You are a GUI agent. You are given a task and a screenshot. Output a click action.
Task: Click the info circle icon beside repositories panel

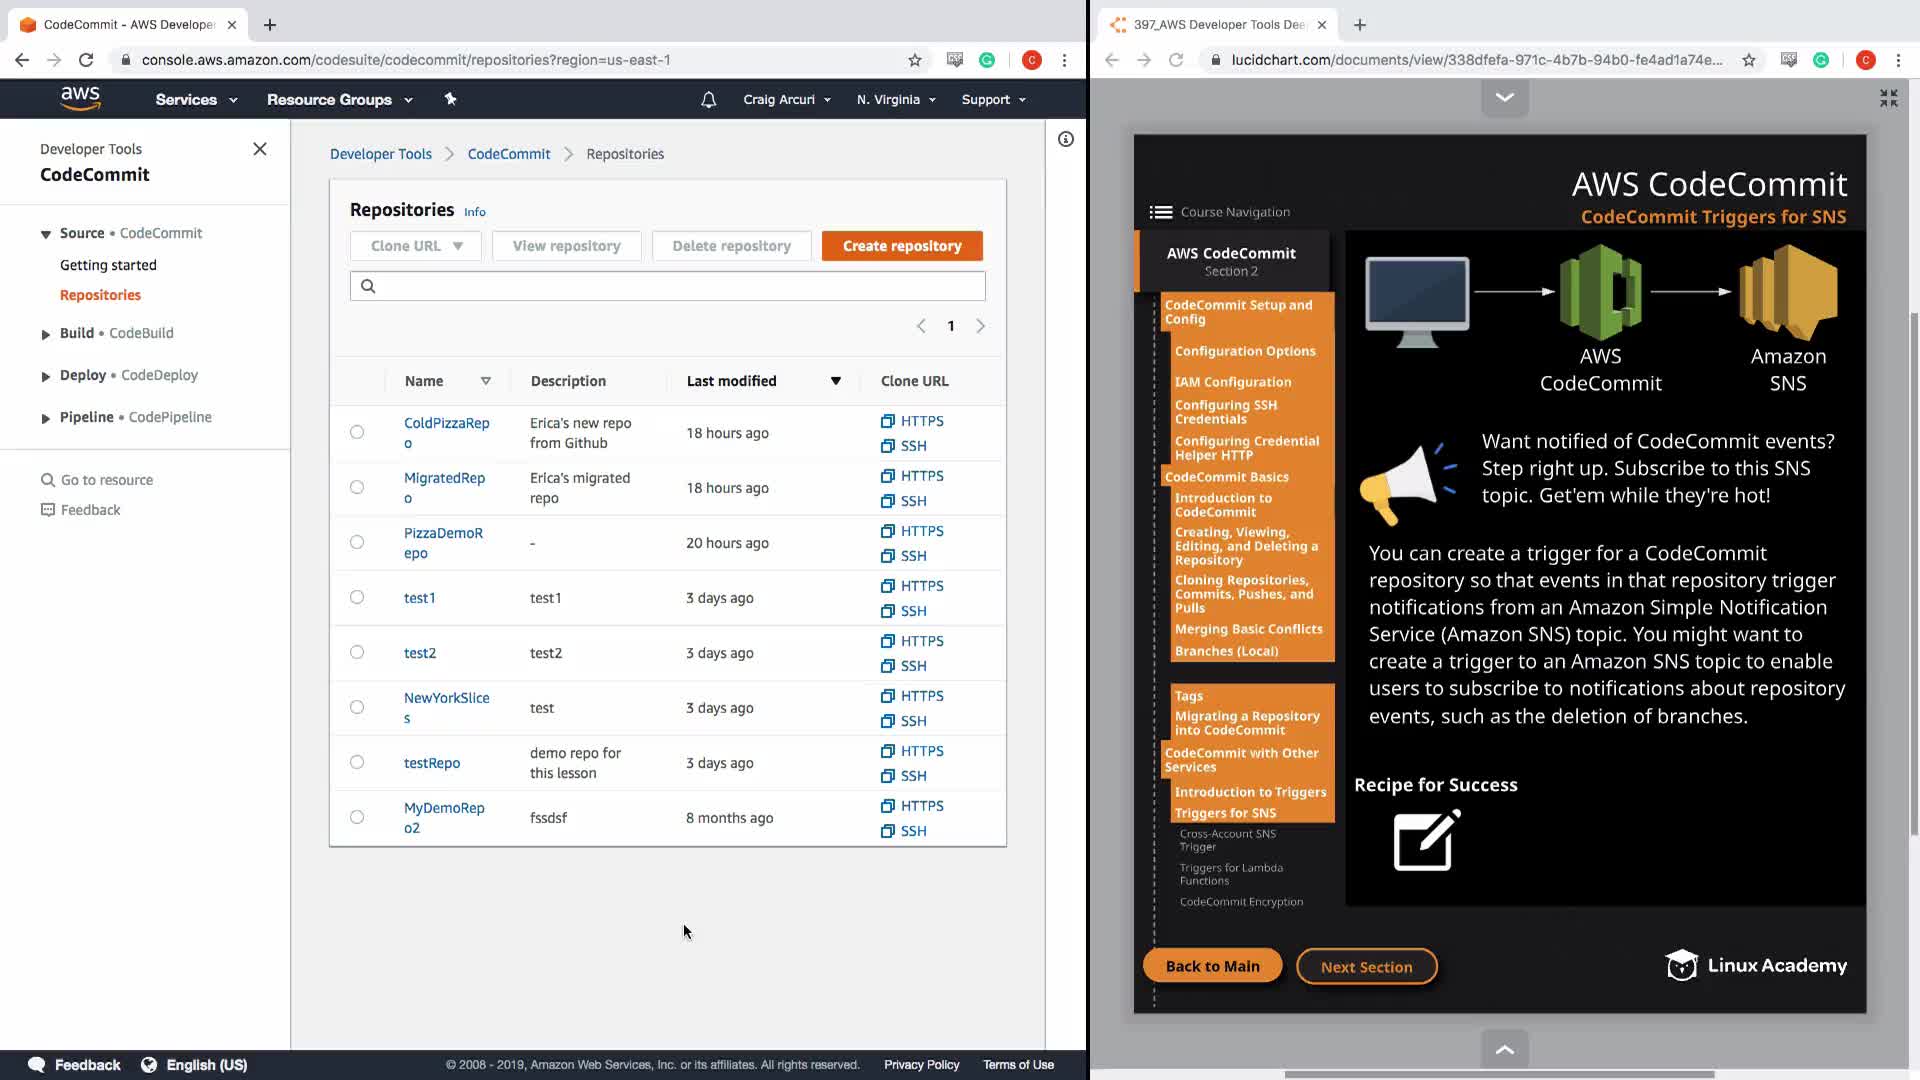point(1066,139)
